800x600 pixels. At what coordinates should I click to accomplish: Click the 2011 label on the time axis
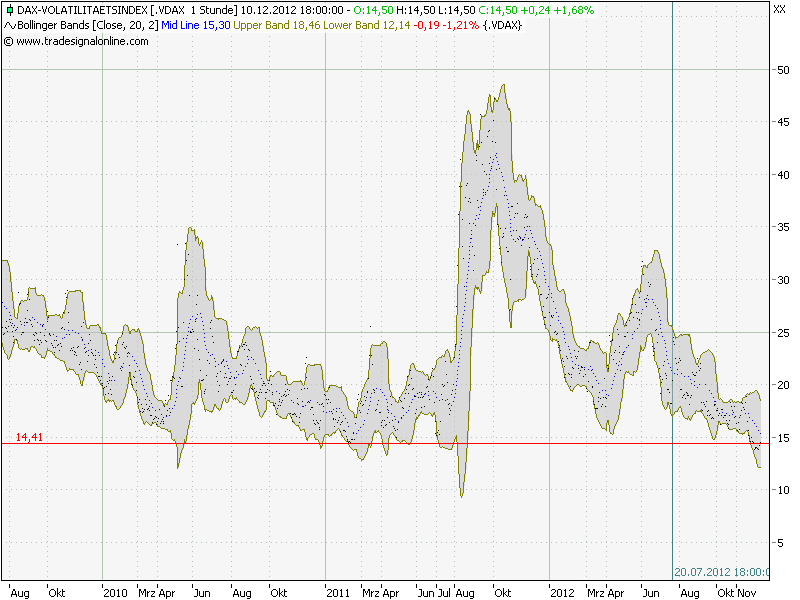click(x=338, y=593)
